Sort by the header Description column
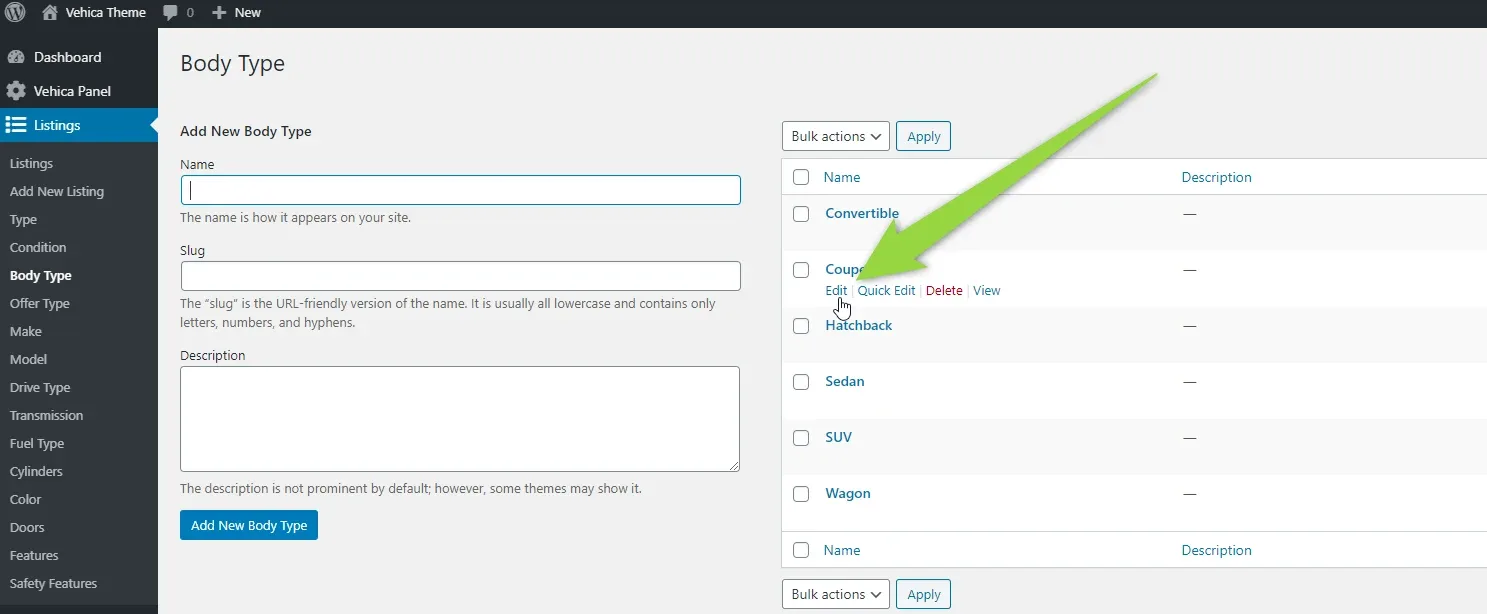This screenshot has width=1487, height=614. pyautogui.click(x=1216, y=177)
